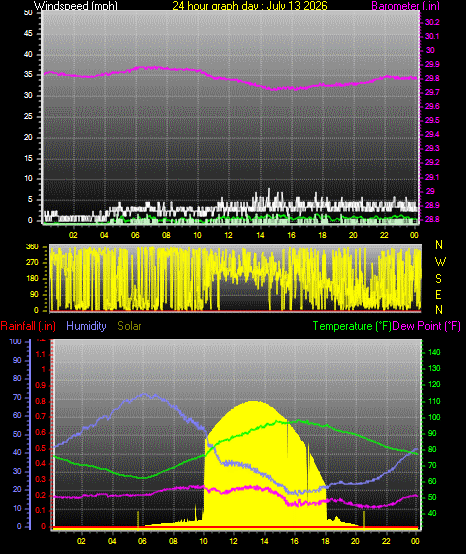Click hour label "08" under the temperature chart
466x554 pixels.
click(x=173, y=541)
